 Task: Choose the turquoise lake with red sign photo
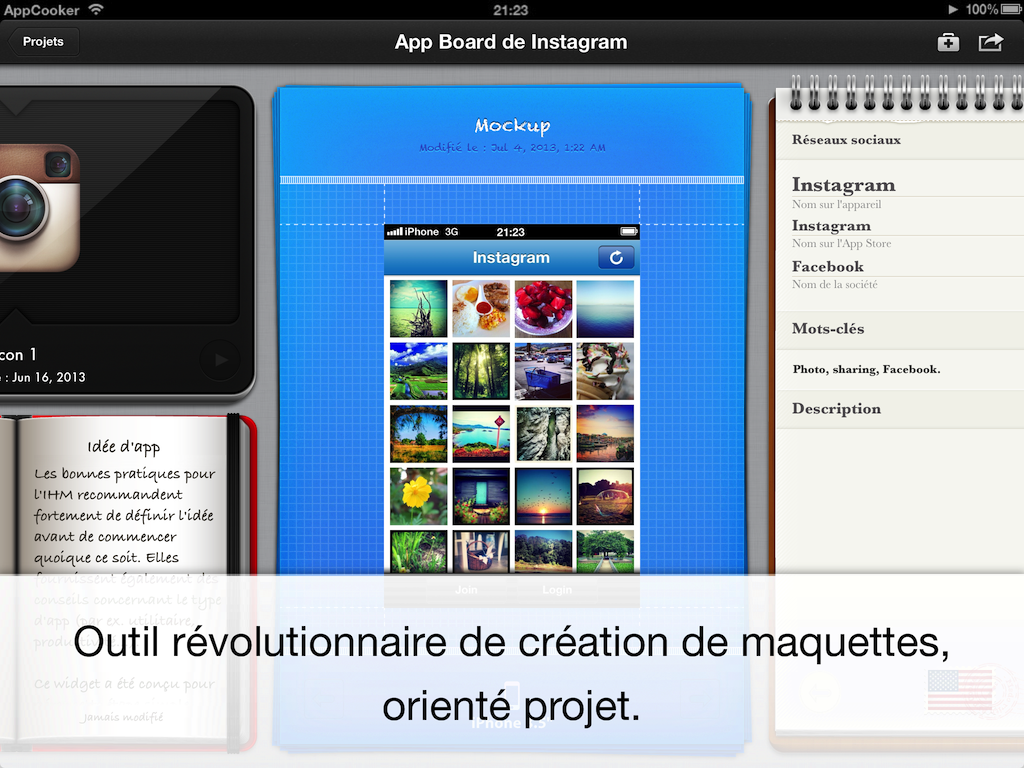[x=481, y=434]
